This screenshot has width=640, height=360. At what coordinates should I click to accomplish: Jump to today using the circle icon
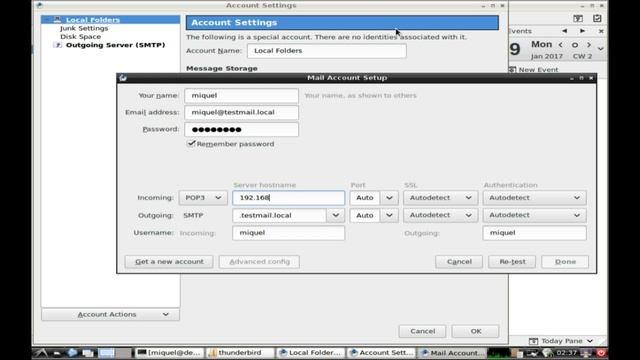(575, 45)
